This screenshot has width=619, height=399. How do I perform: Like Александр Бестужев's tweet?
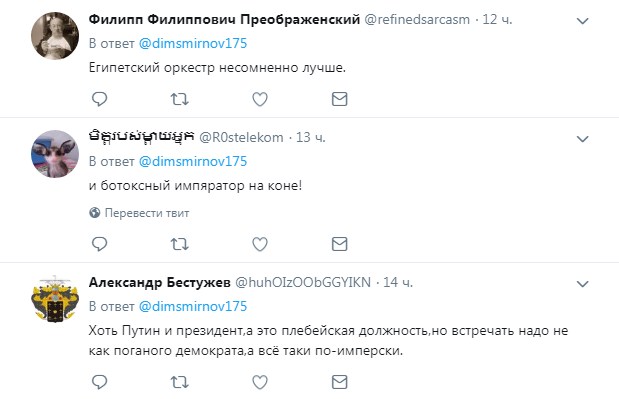[x=260, y=382]
